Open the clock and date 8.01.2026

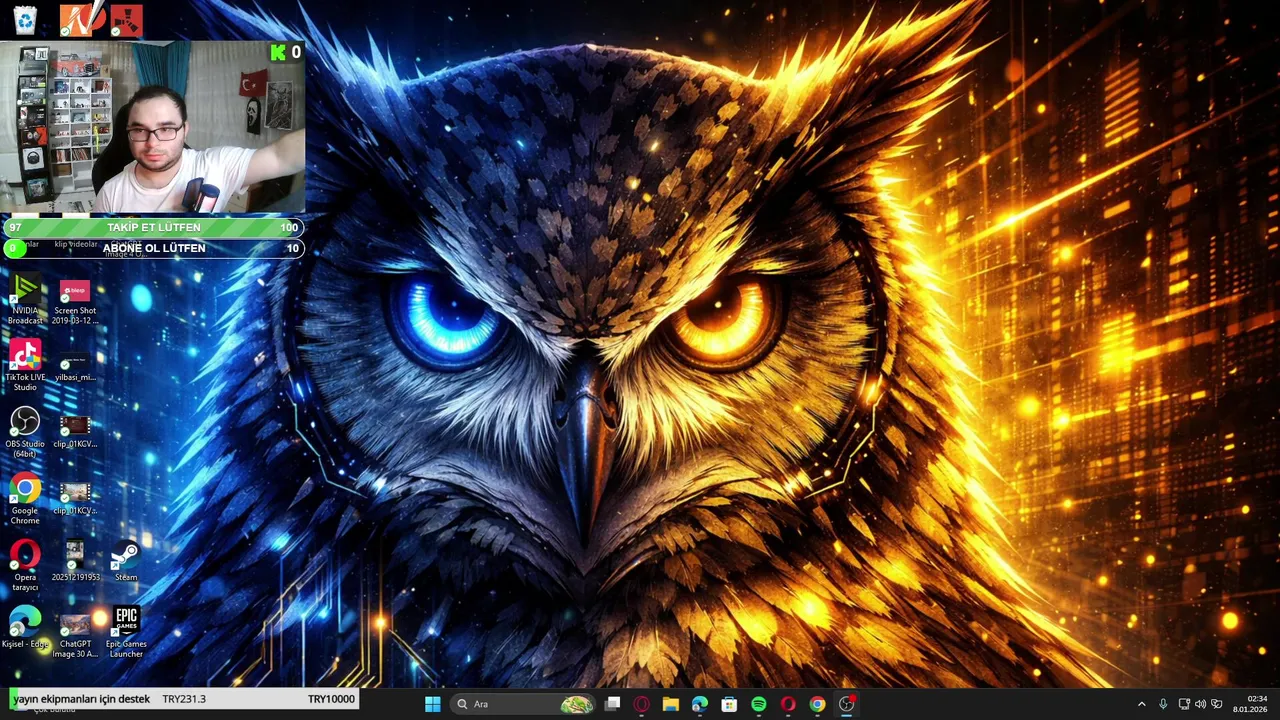click(1251, 704)
